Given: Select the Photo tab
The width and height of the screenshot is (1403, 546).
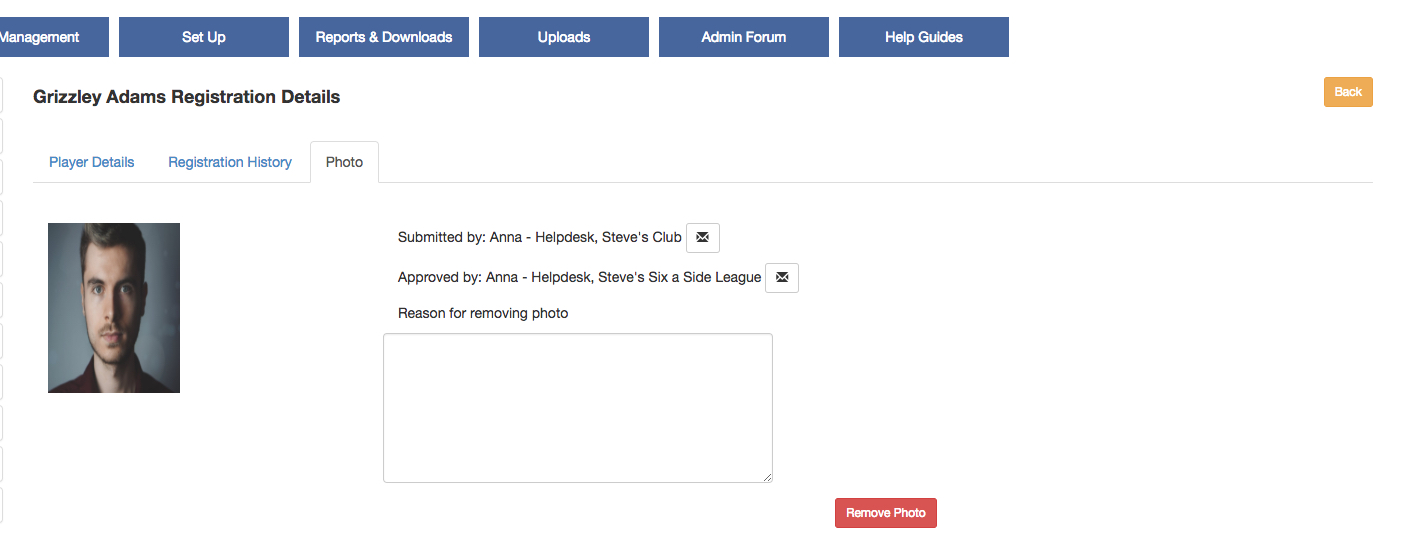Looking at the screenshot, I should (344, 162).
